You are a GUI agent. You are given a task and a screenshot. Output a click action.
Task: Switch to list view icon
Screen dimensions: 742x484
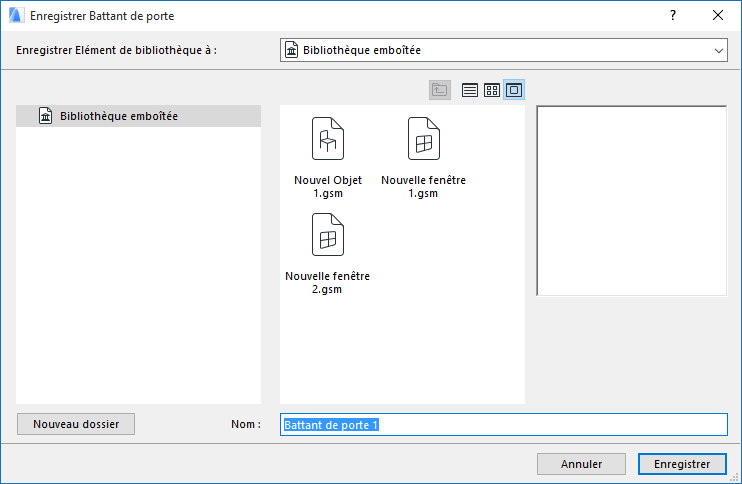(x=469, y=90)
